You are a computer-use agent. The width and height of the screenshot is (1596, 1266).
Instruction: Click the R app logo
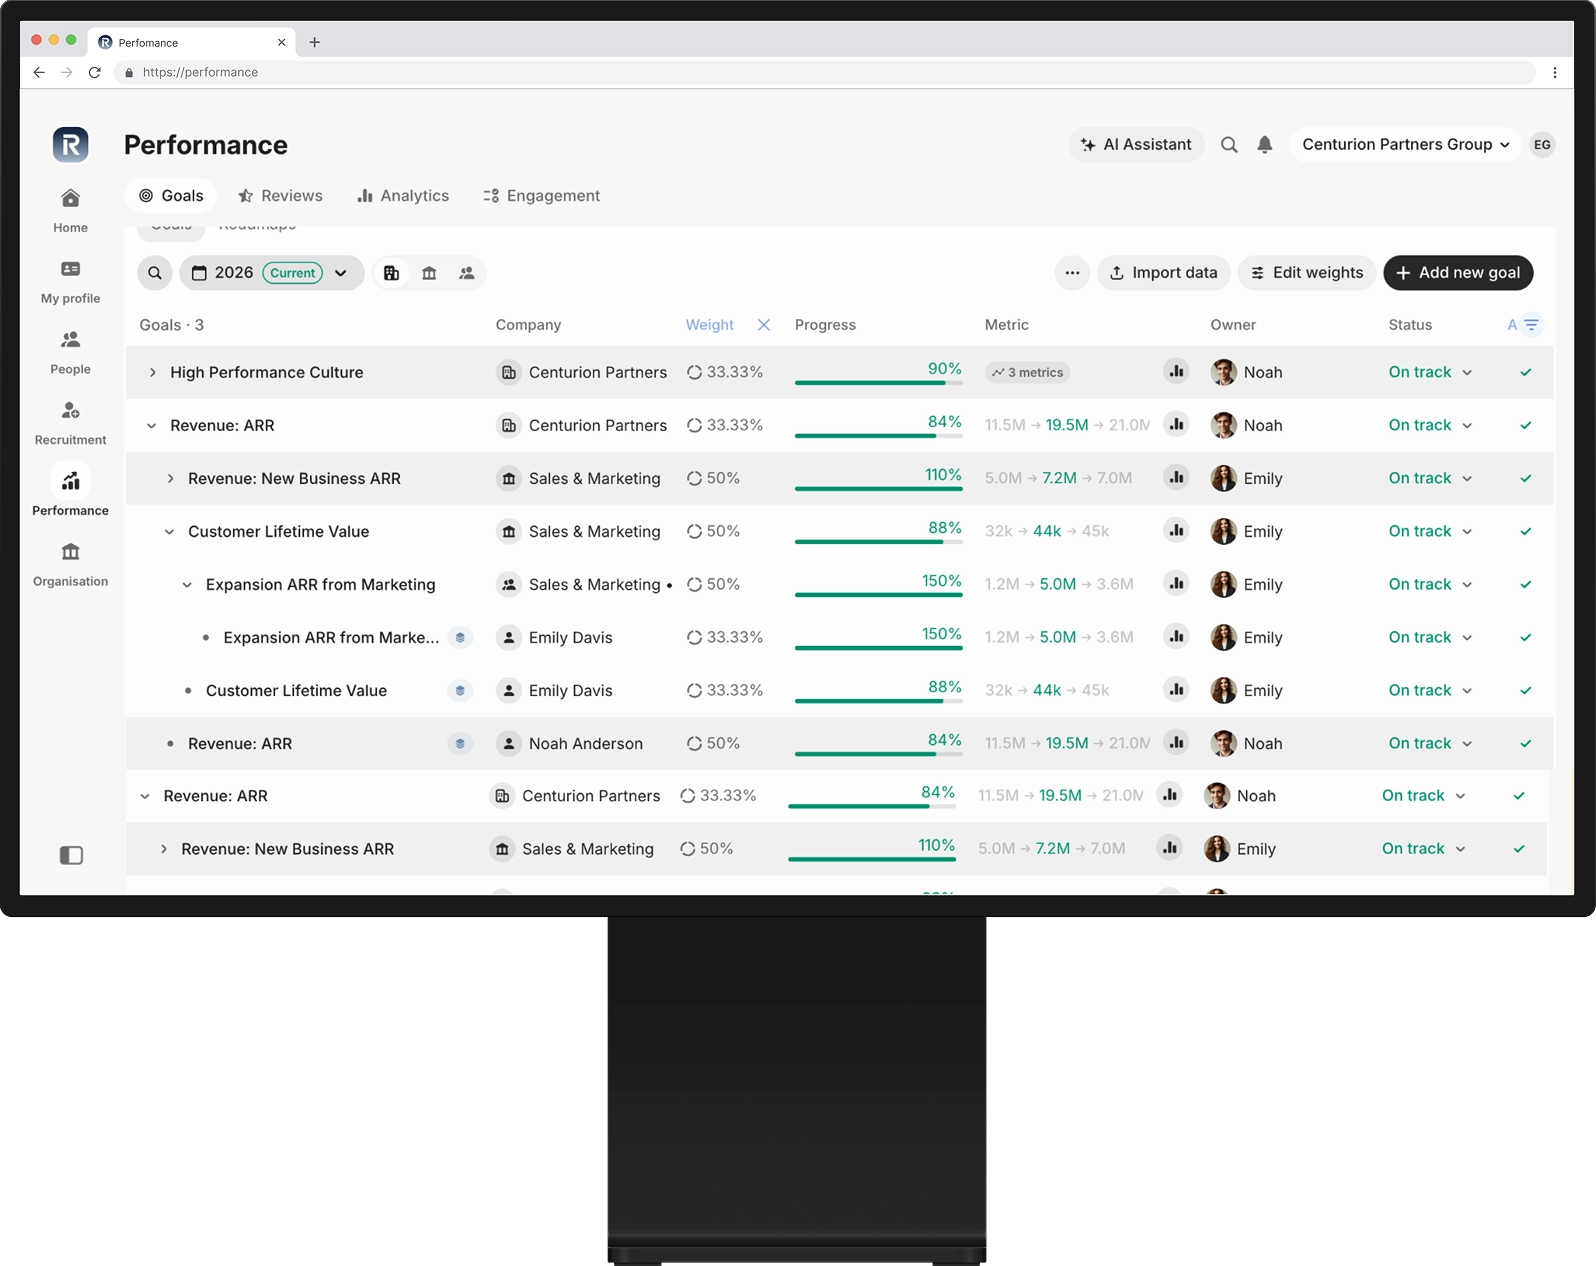pos(70,145)
